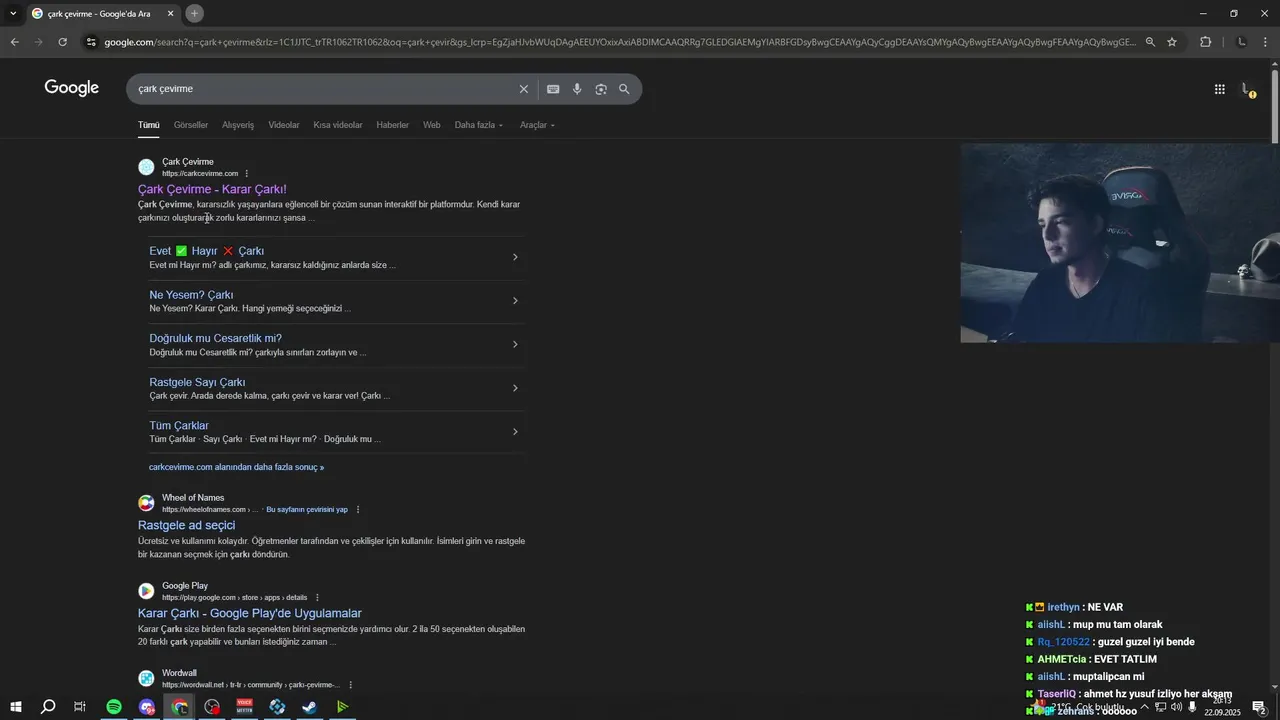View site information icon in address bar

(x=91, y=42)
